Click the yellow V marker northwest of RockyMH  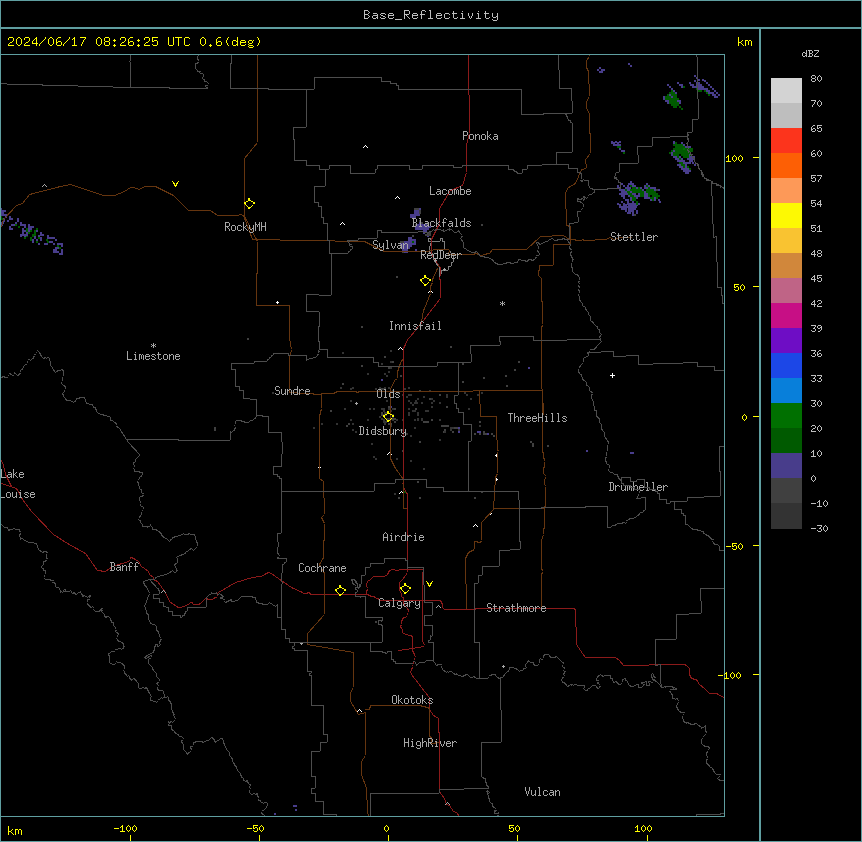(x=175, y=184)
